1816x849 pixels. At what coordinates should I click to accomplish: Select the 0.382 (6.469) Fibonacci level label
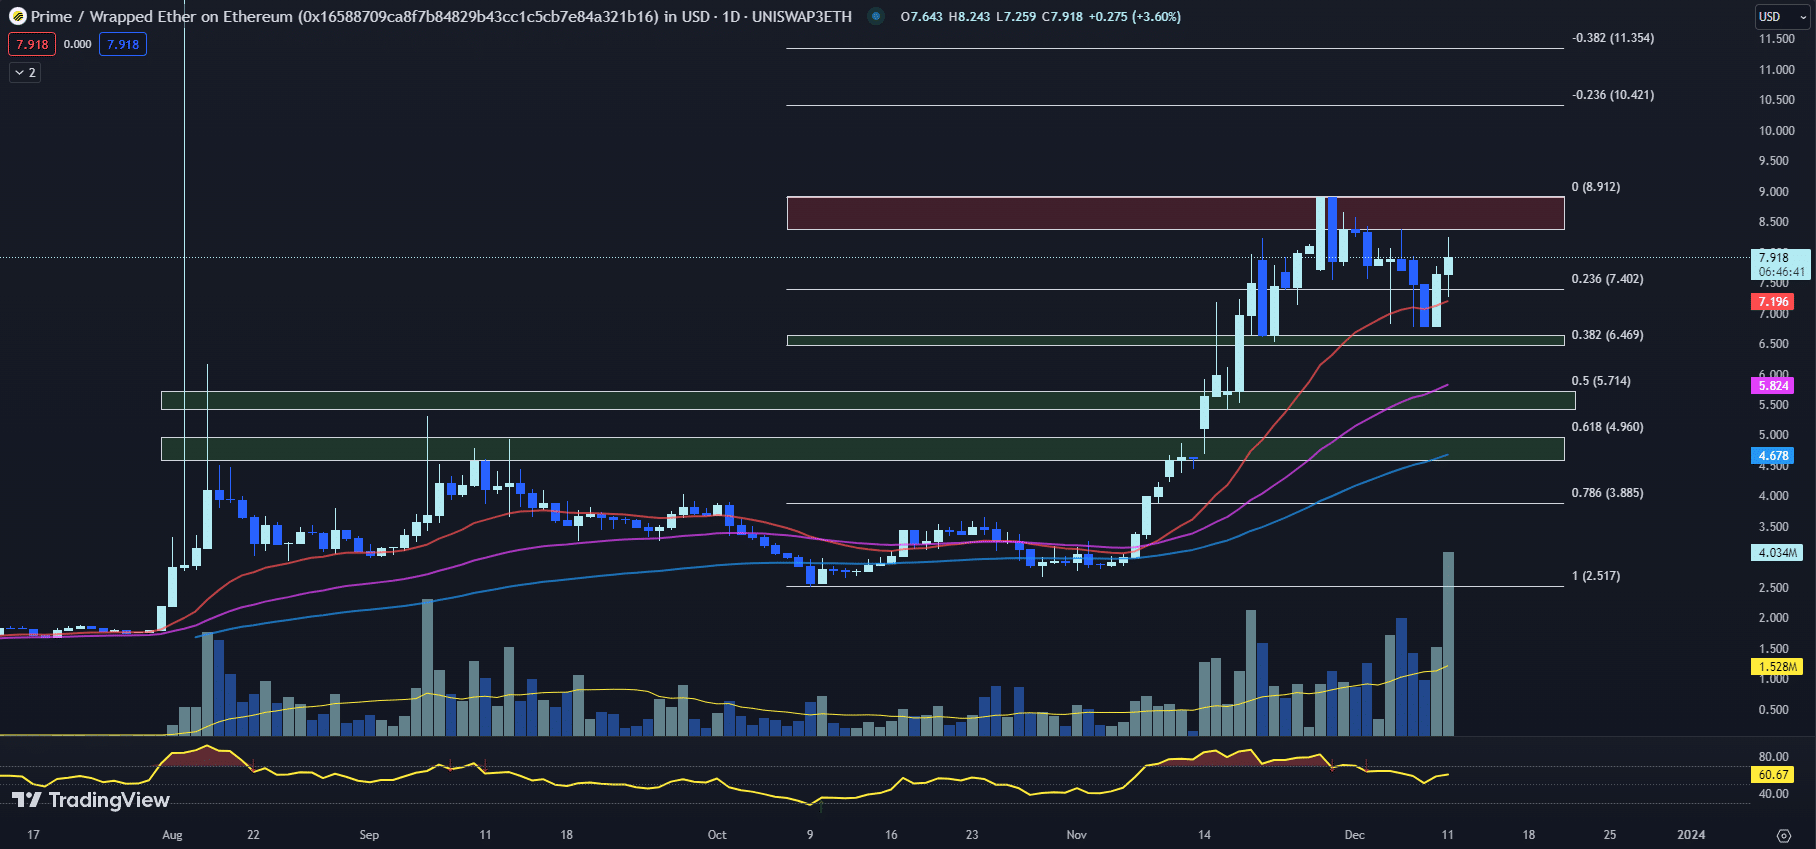1607,335
